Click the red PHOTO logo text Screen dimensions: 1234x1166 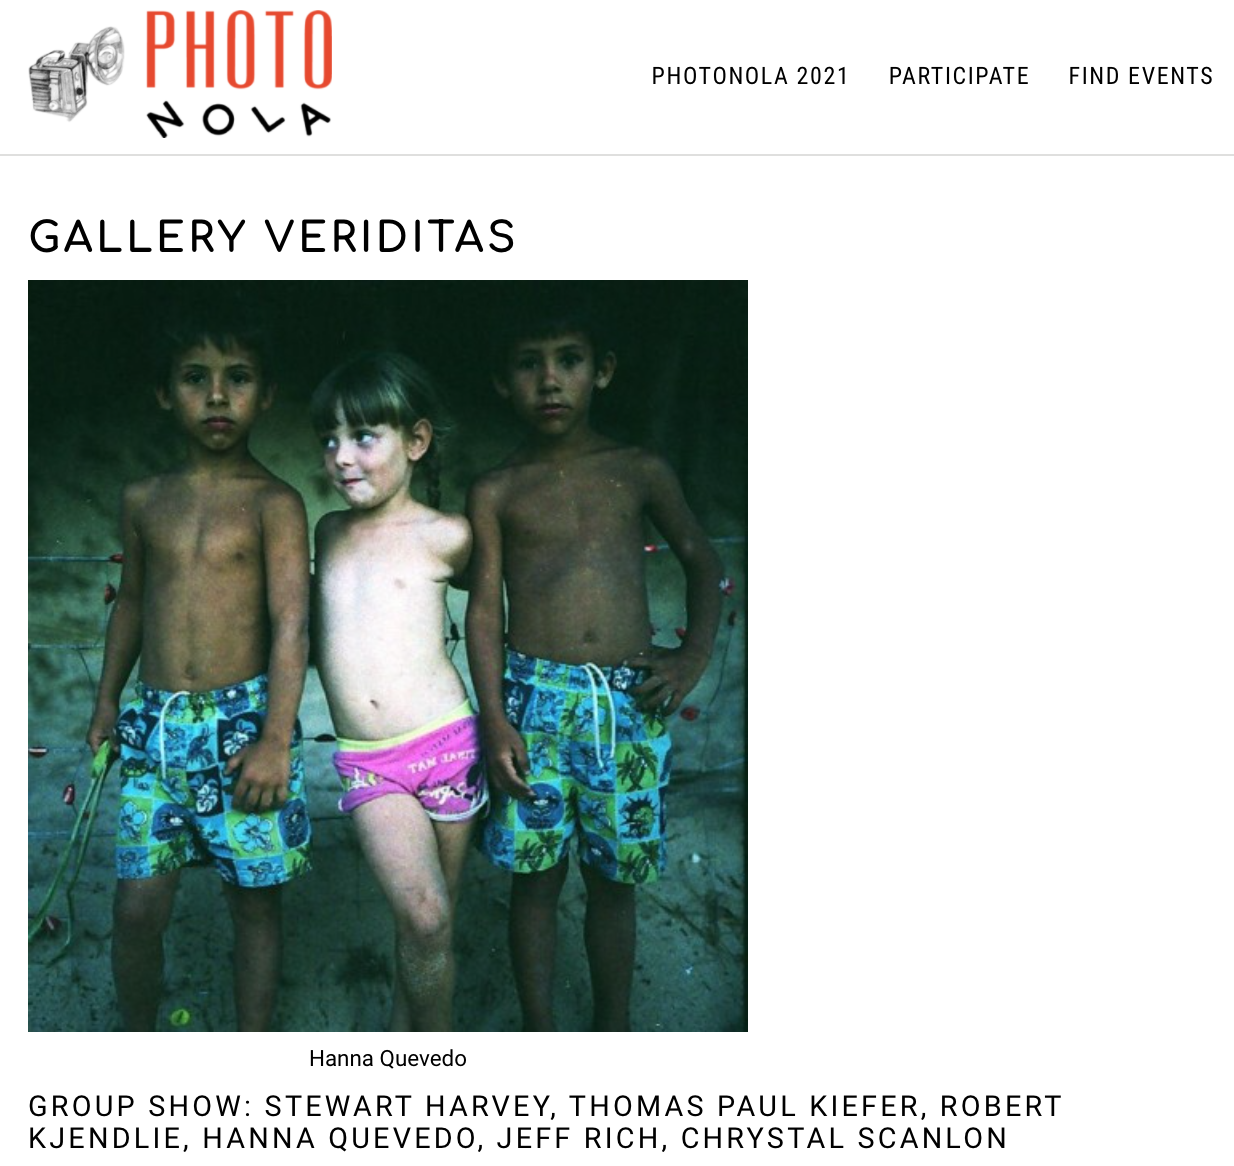pos(239,50)
